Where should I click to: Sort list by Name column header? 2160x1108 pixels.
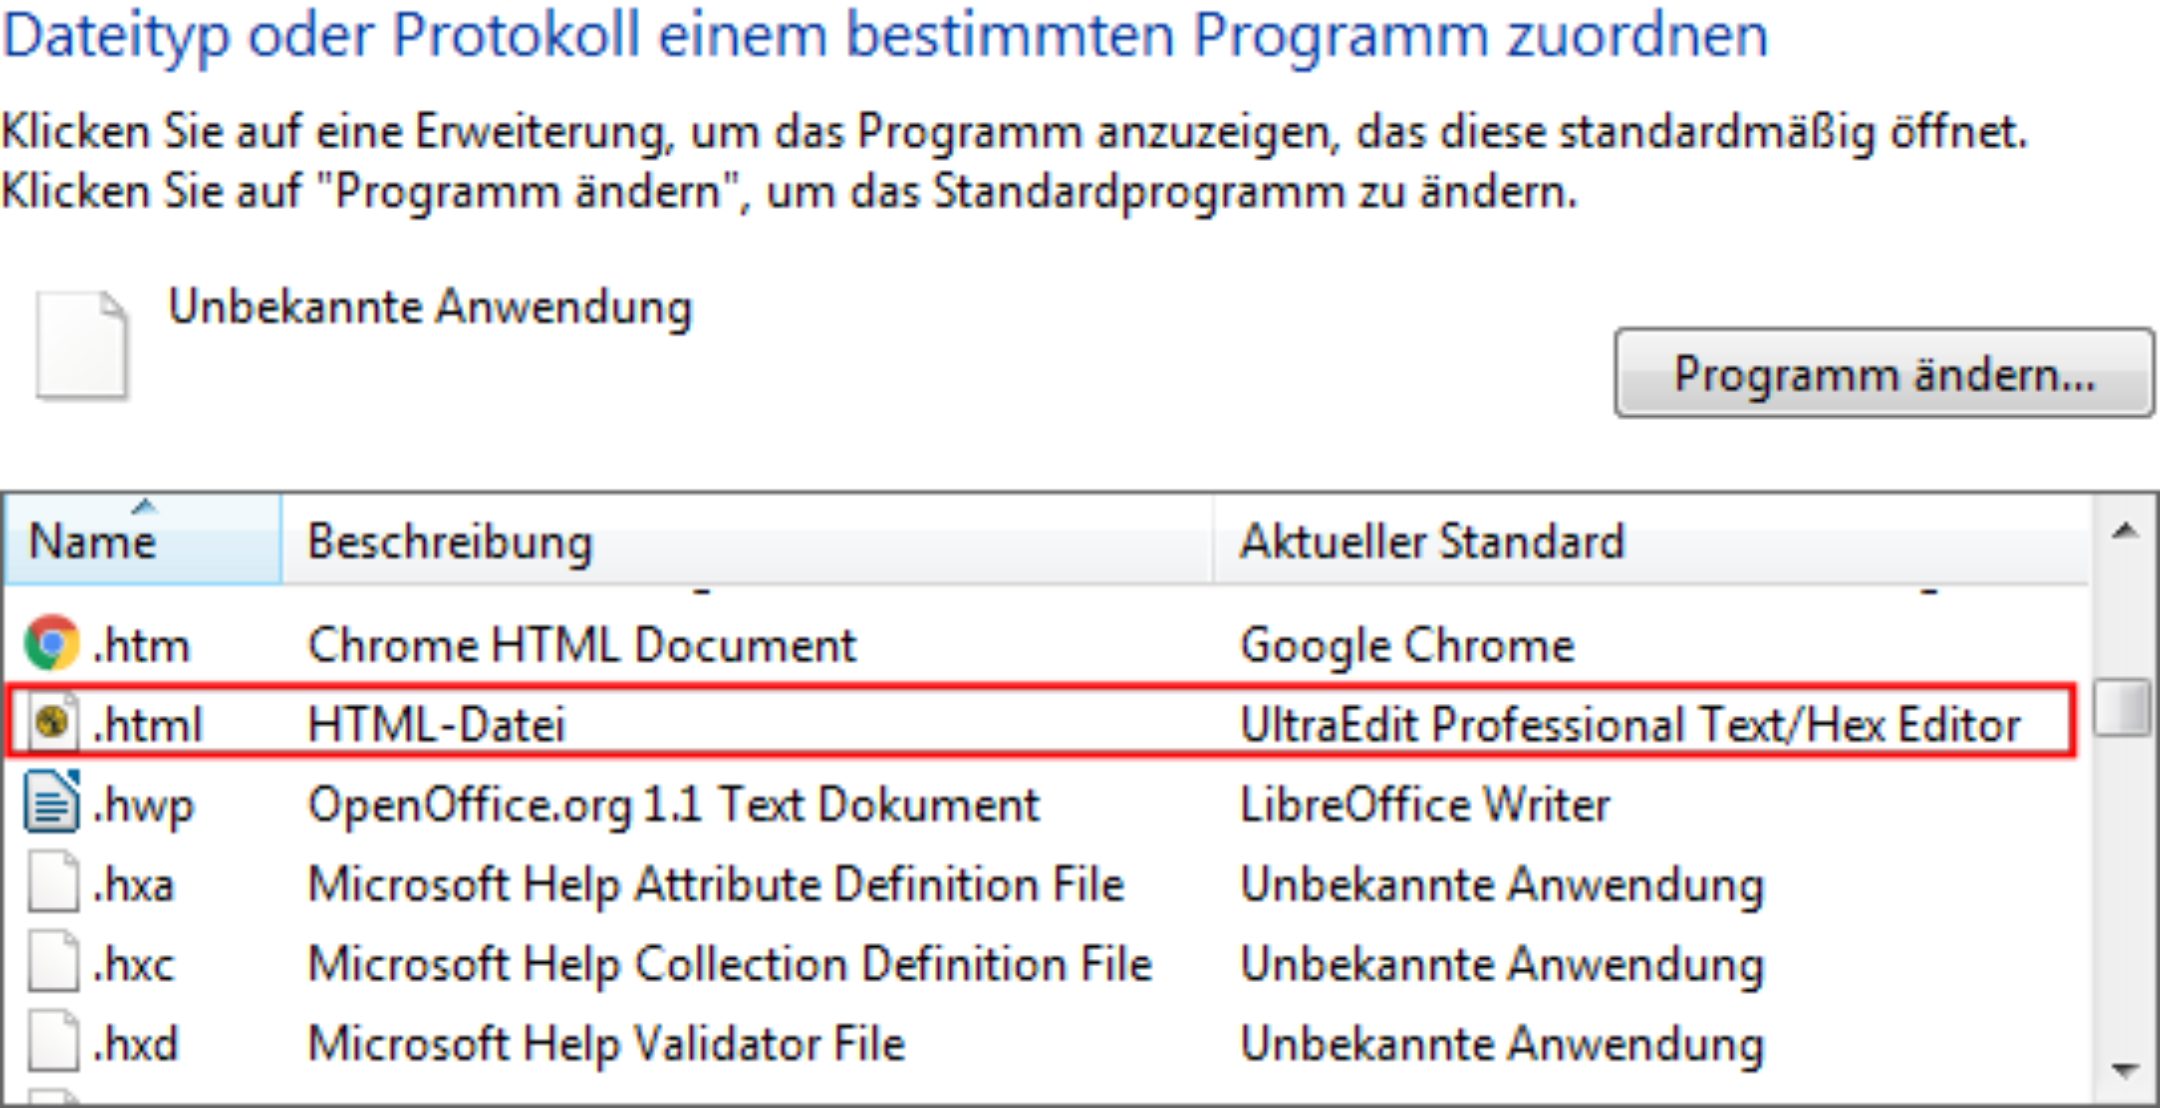tap(142, 540)
